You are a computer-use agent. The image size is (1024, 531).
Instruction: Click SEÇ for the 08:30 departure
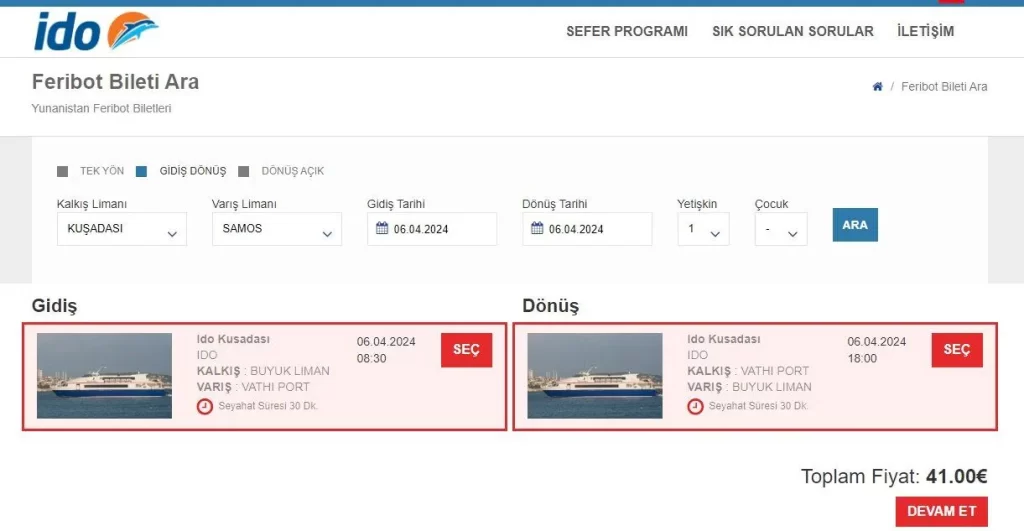[466, 350]
